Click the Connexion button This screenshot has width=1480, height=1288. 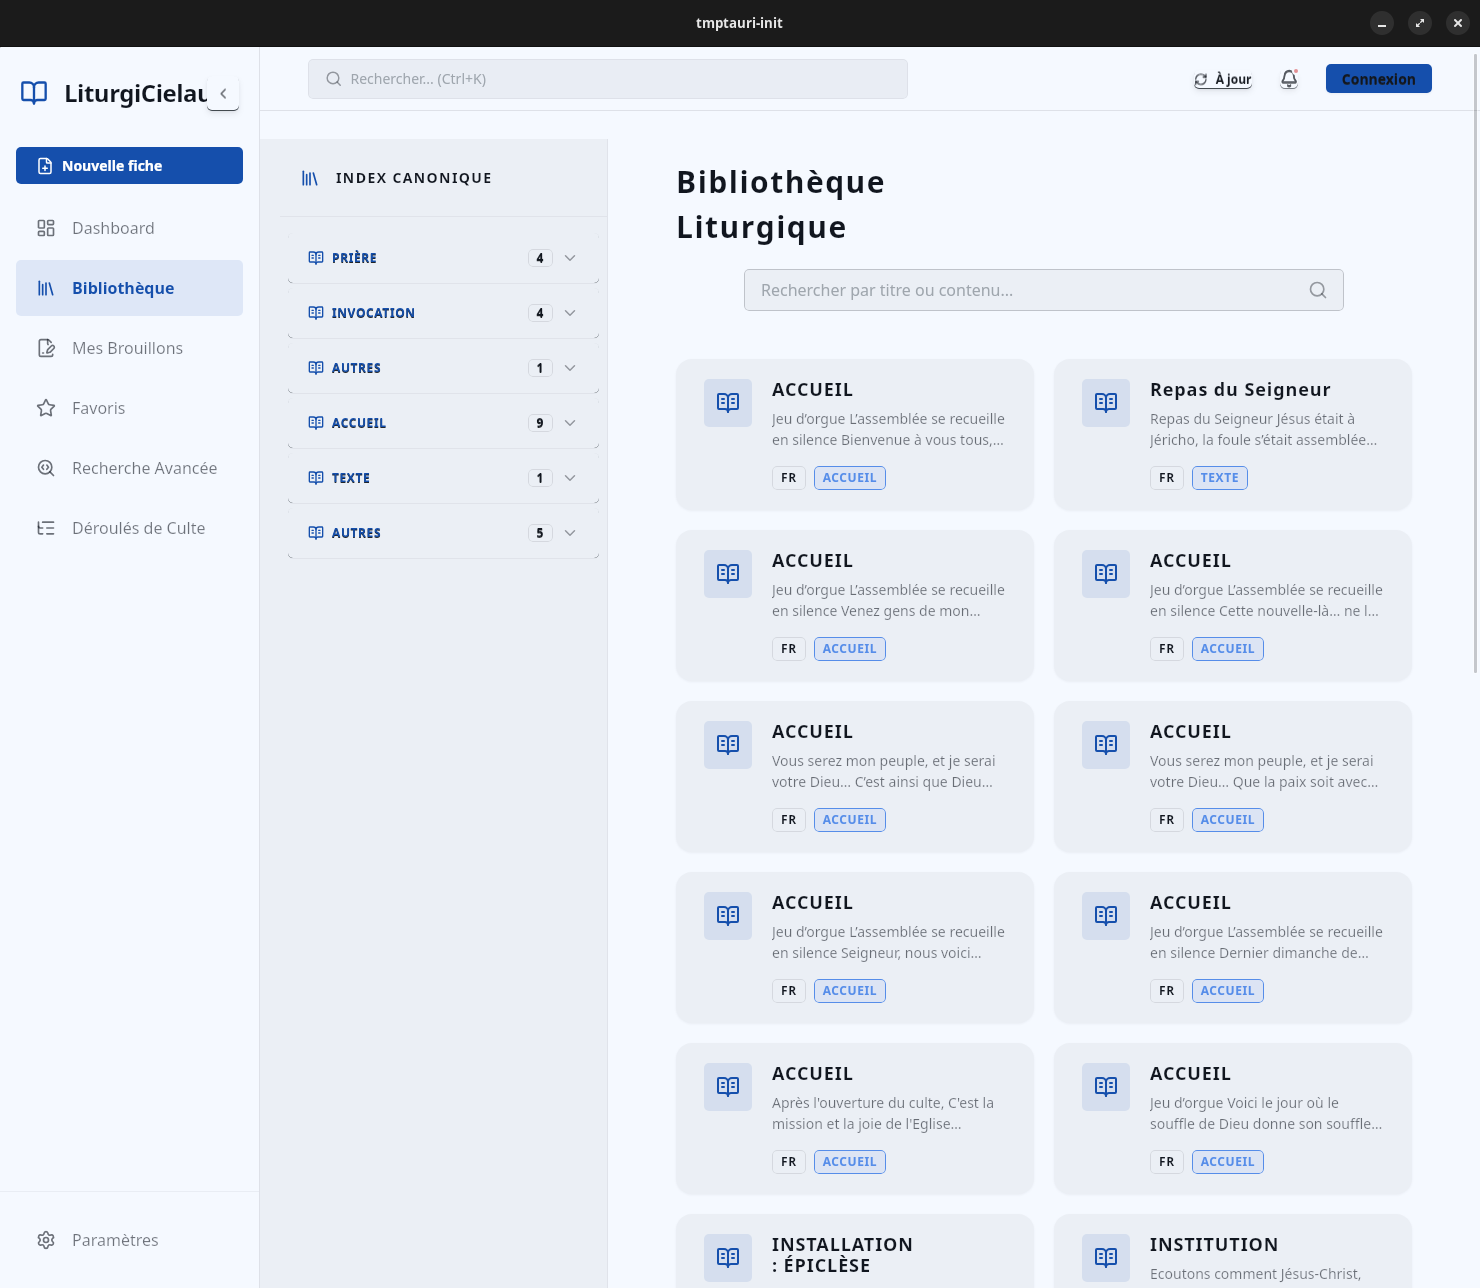[1378, 79]
